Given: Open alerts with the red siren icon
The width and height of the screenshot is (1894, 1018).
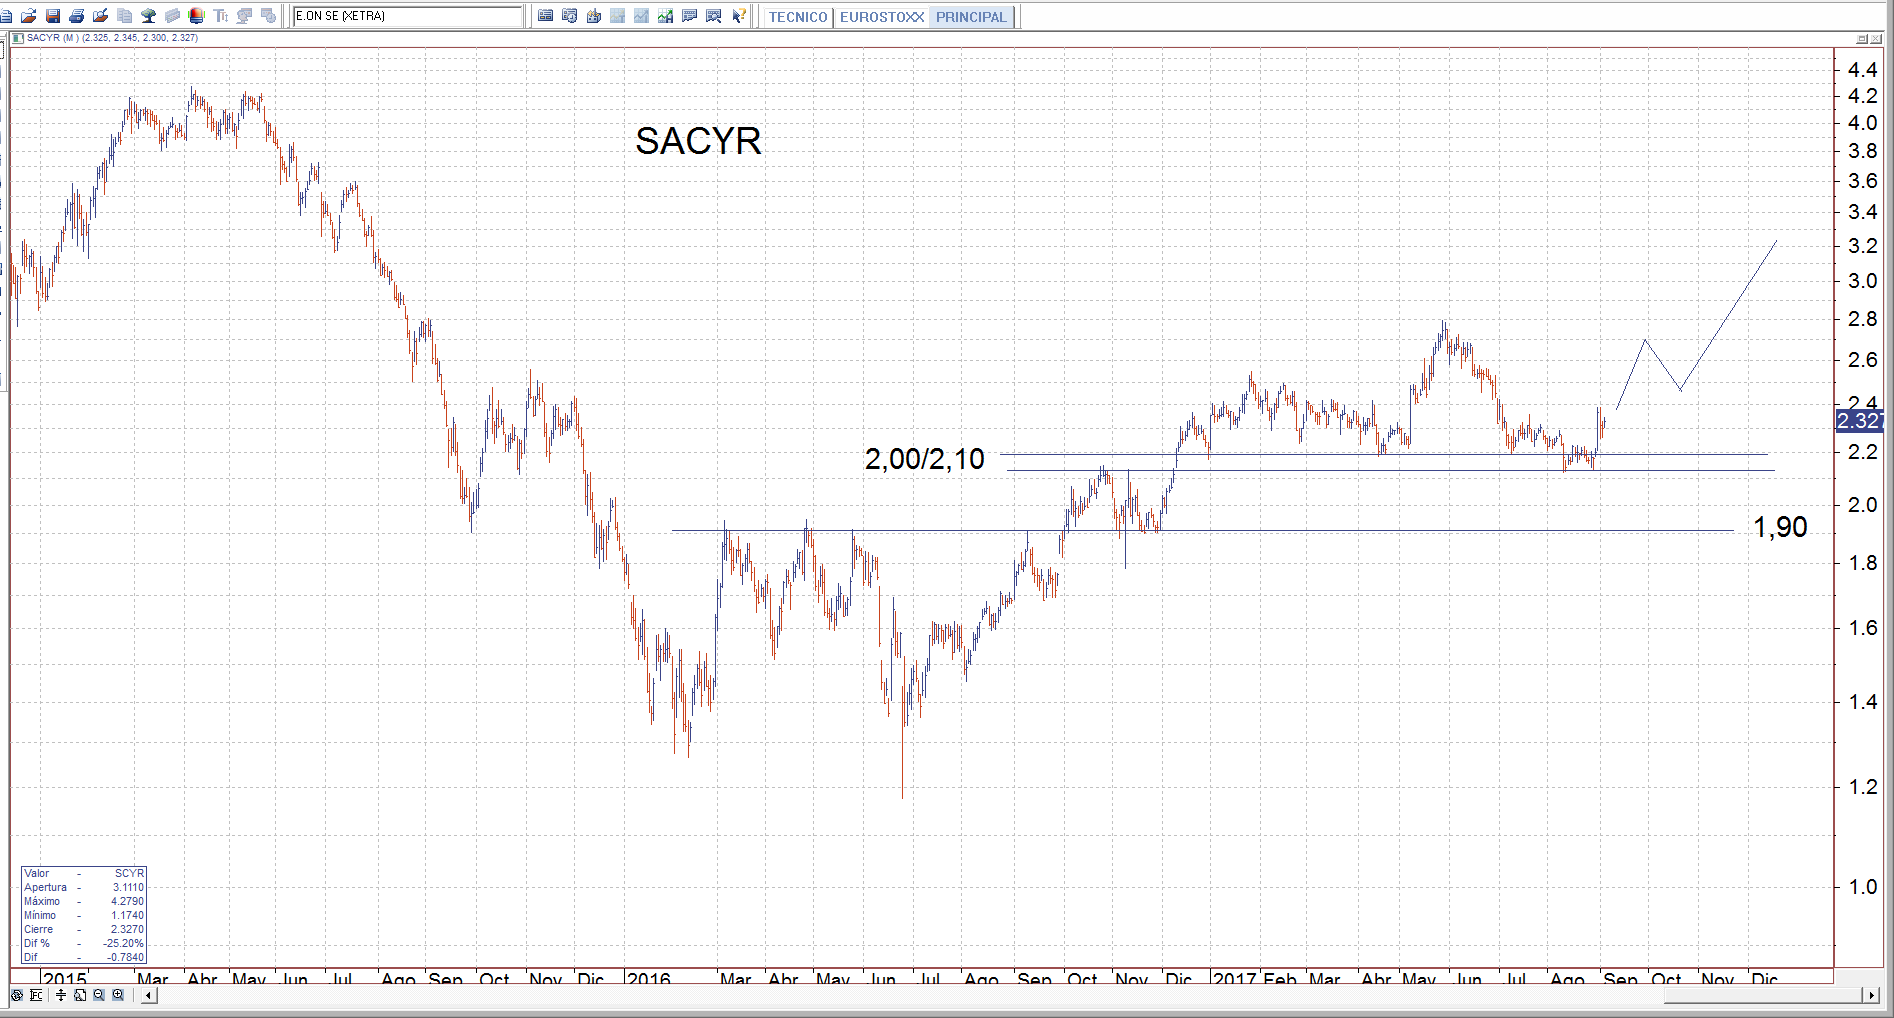Looking at the screenshot, I should click(197, 16).
